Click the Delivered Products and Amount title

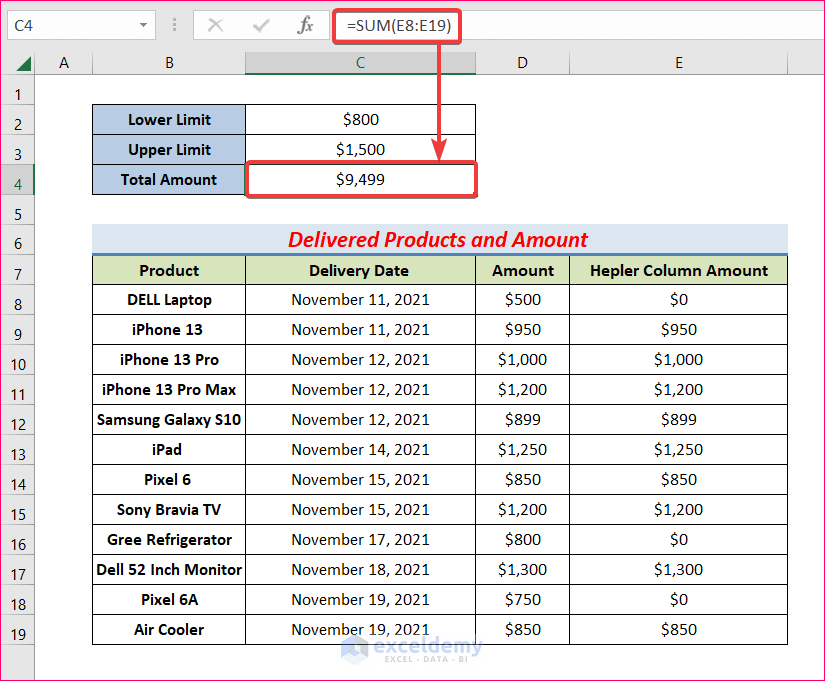coord(438,240)
